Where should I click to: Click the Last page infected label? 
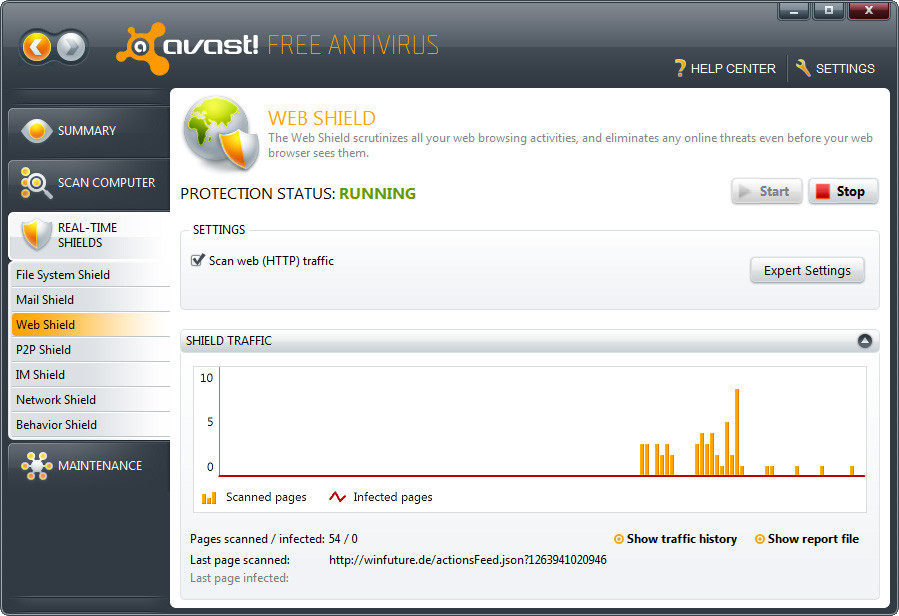pos(239,578)
